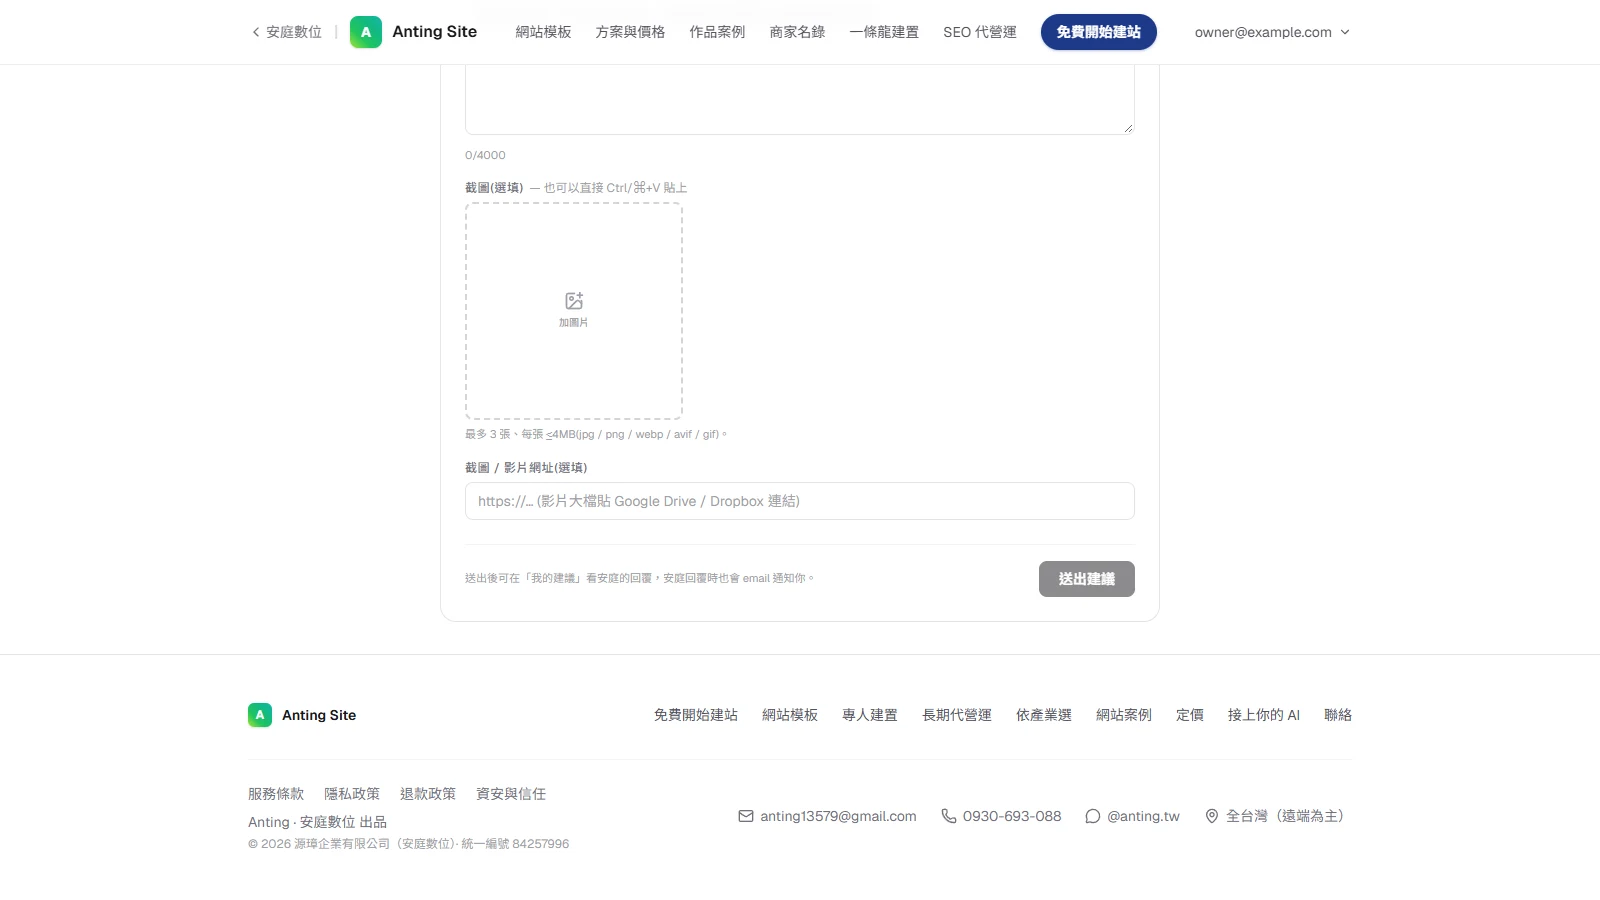Click the phone icon beside 0930-693-088
The width and height of the screenshot is (1600, 900).
949,816
